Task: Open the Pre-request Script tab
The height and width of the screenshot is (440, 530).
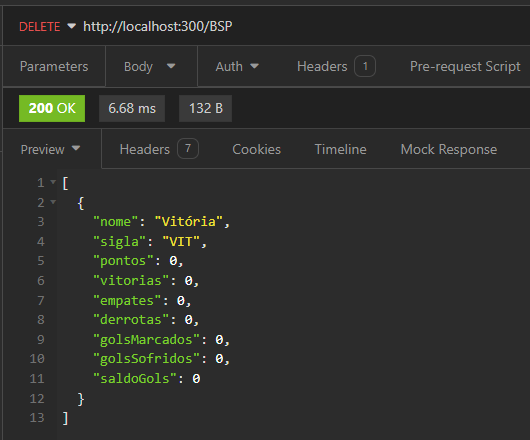Action: pos(465,66)
